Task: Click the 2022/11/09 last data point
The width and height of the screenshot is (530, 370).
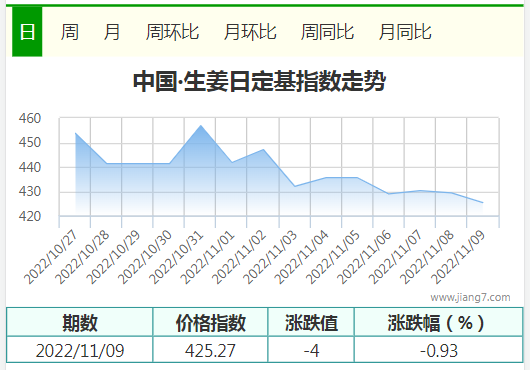Action: click(x=483, y=203)
